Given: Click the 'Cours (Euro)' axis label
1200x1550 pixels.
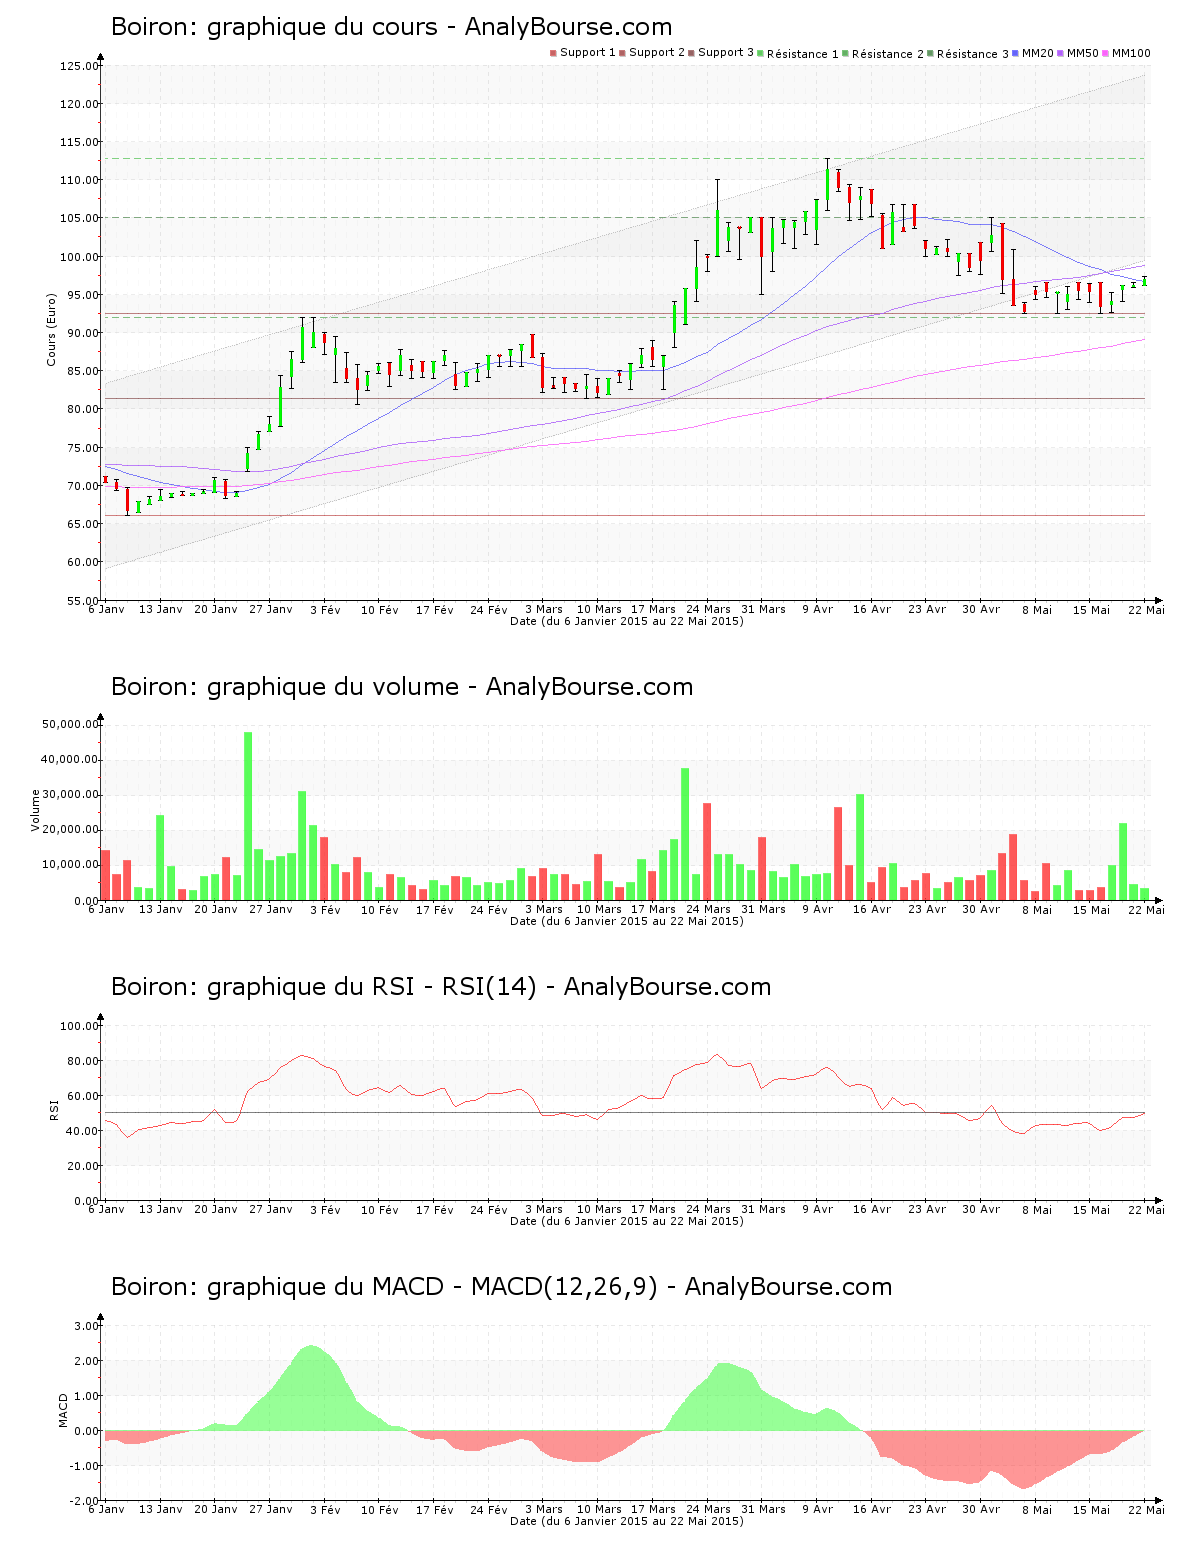Looking at the screenshot, I should point(51,329).
